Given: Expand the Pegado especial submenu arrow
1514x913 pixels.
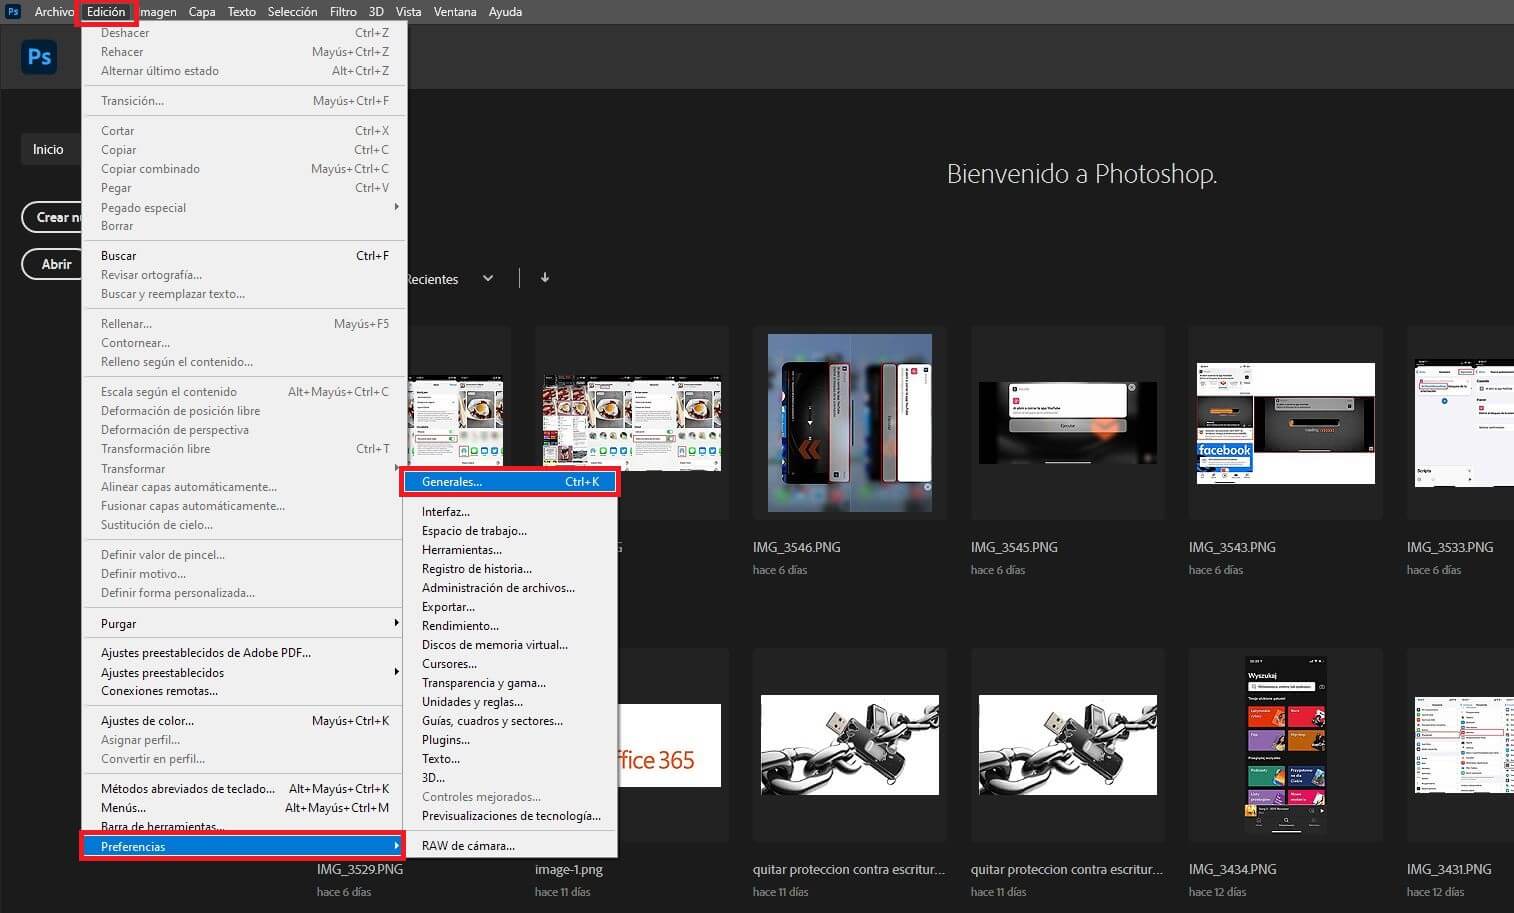Looking at the screenshot, I should tap(396, 207).
